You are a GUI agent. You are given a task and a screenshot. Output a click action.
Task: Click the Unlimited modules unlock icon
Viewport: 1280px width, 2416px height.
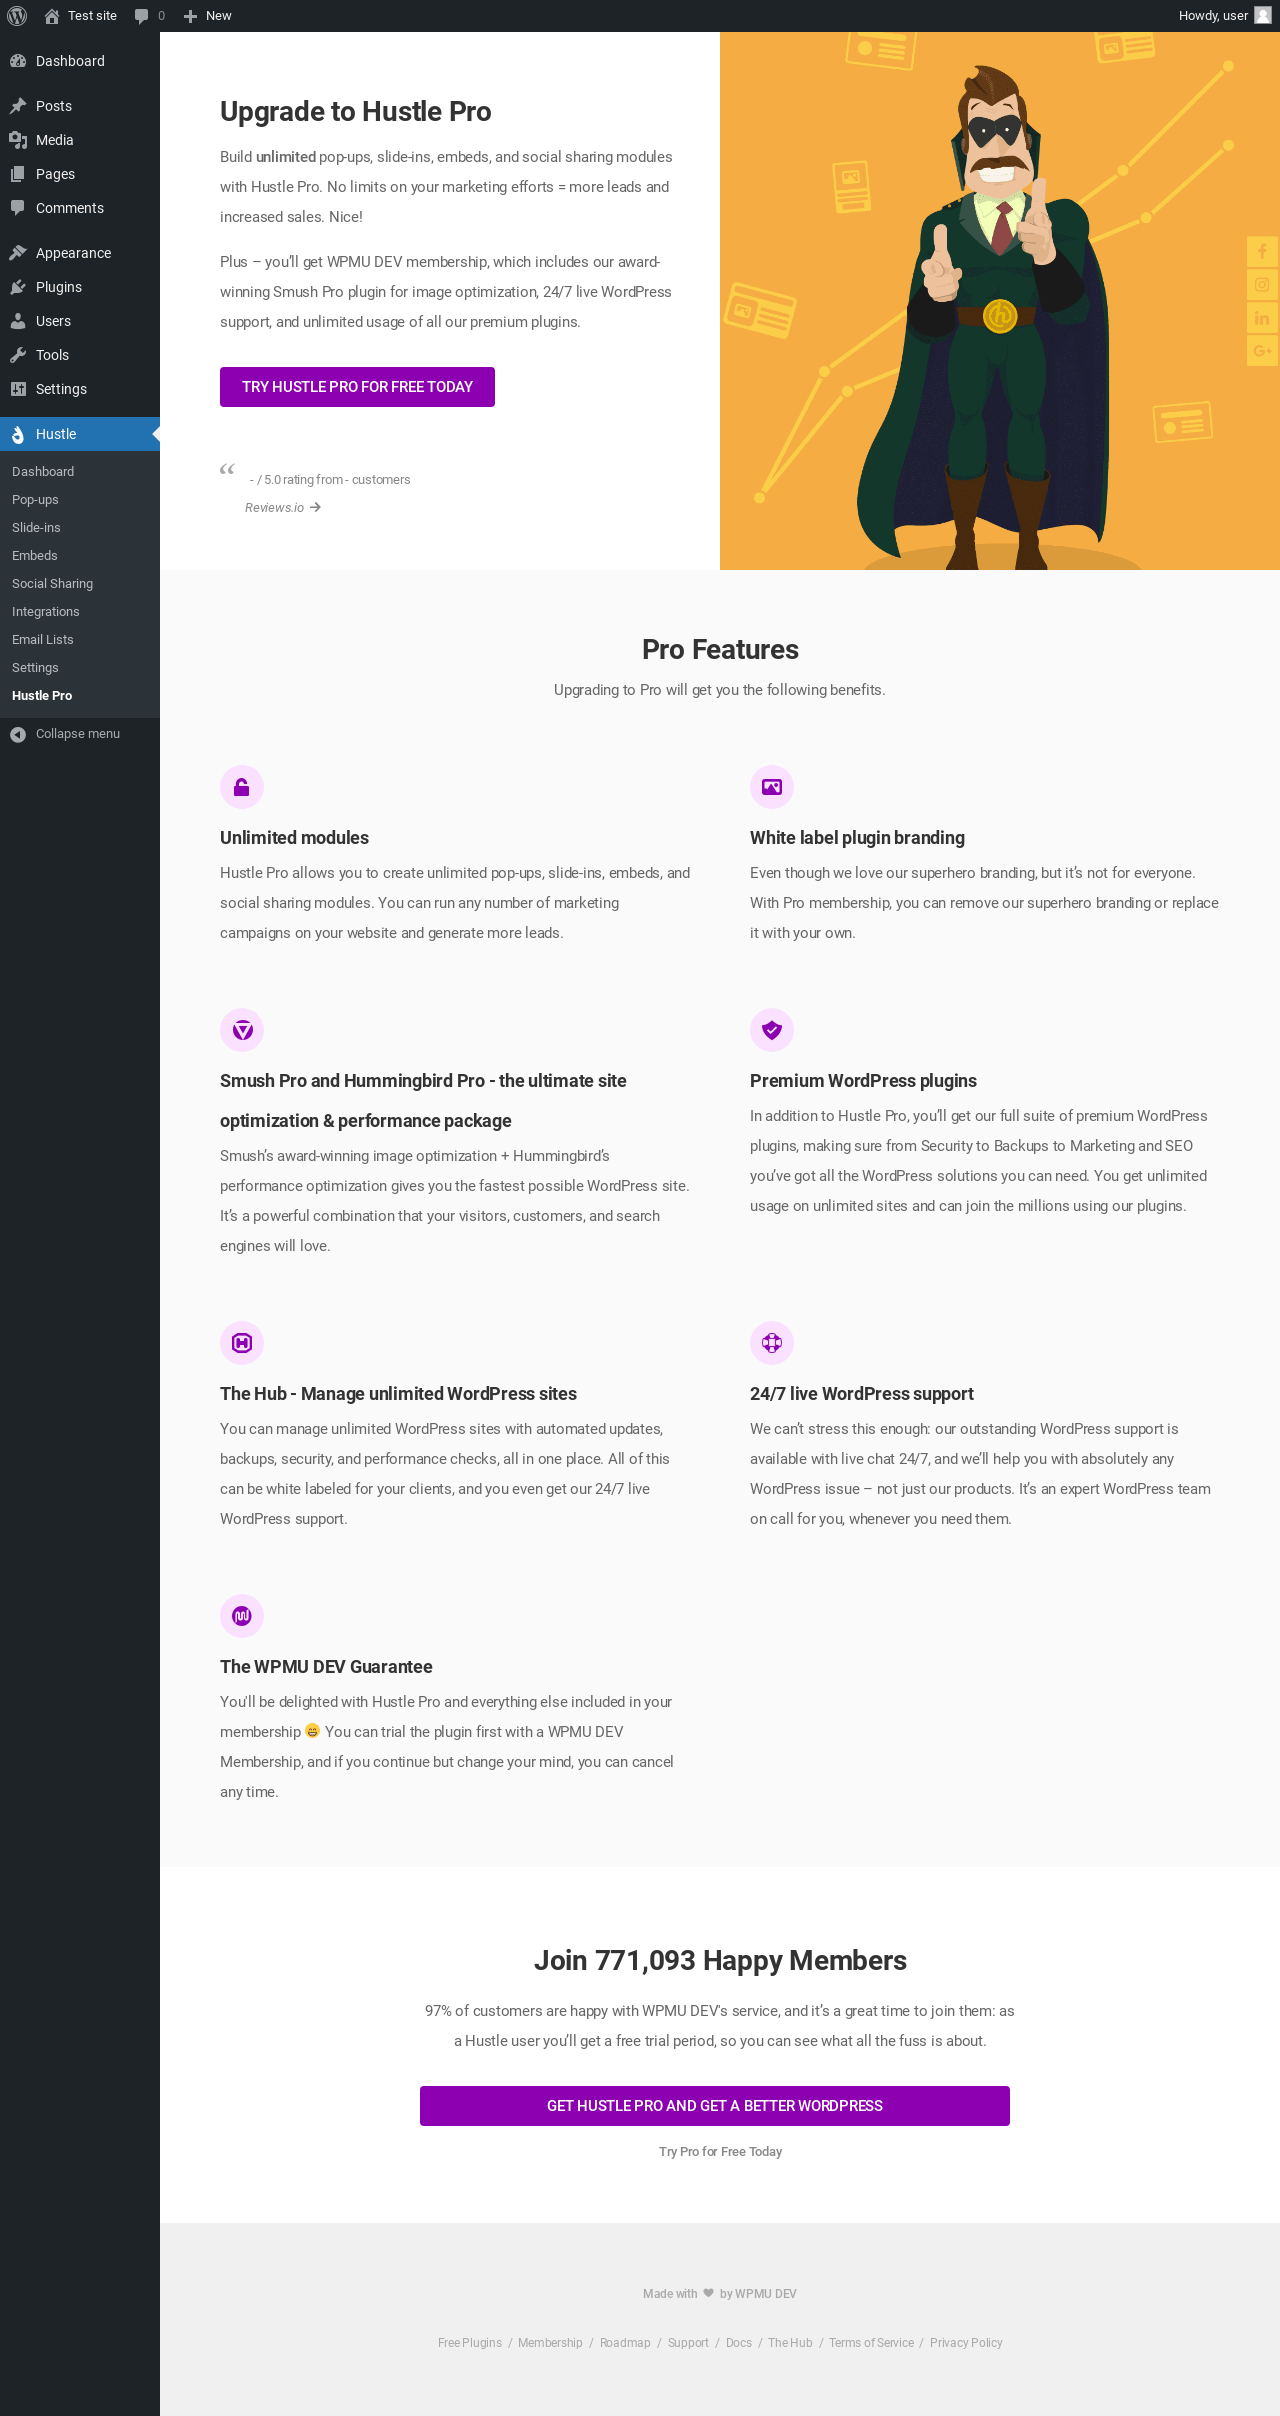coord(242,787)
